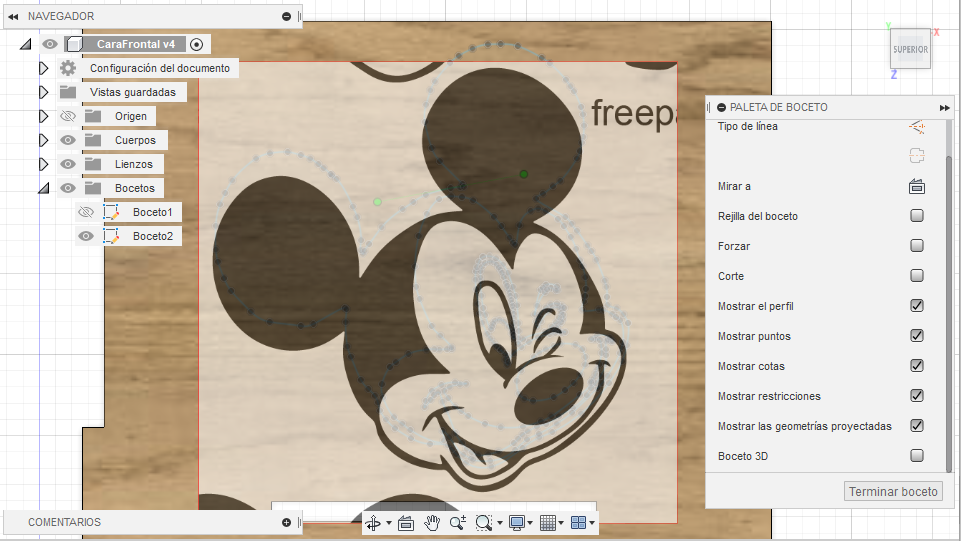Click the Zoom Window magnifier icon
961x541 pixels.
484,523
